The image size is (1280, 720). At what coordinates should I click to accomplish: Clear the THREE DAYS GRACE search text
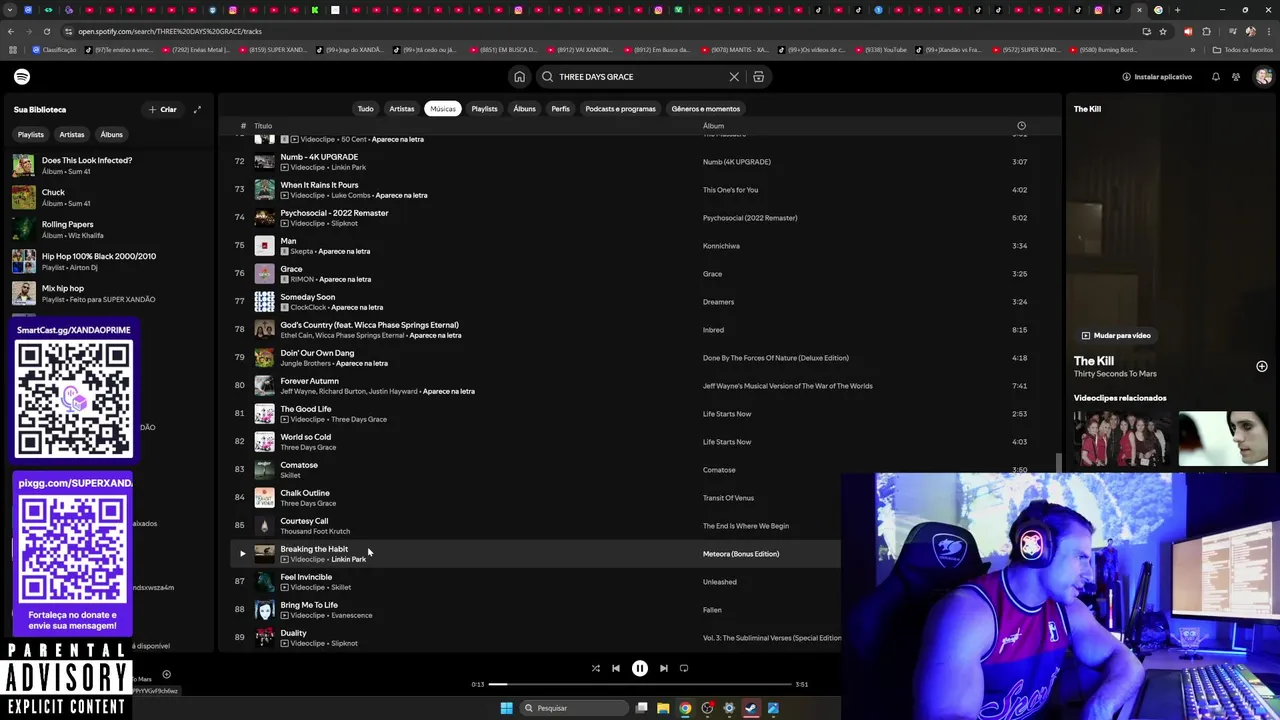[734, 77]
